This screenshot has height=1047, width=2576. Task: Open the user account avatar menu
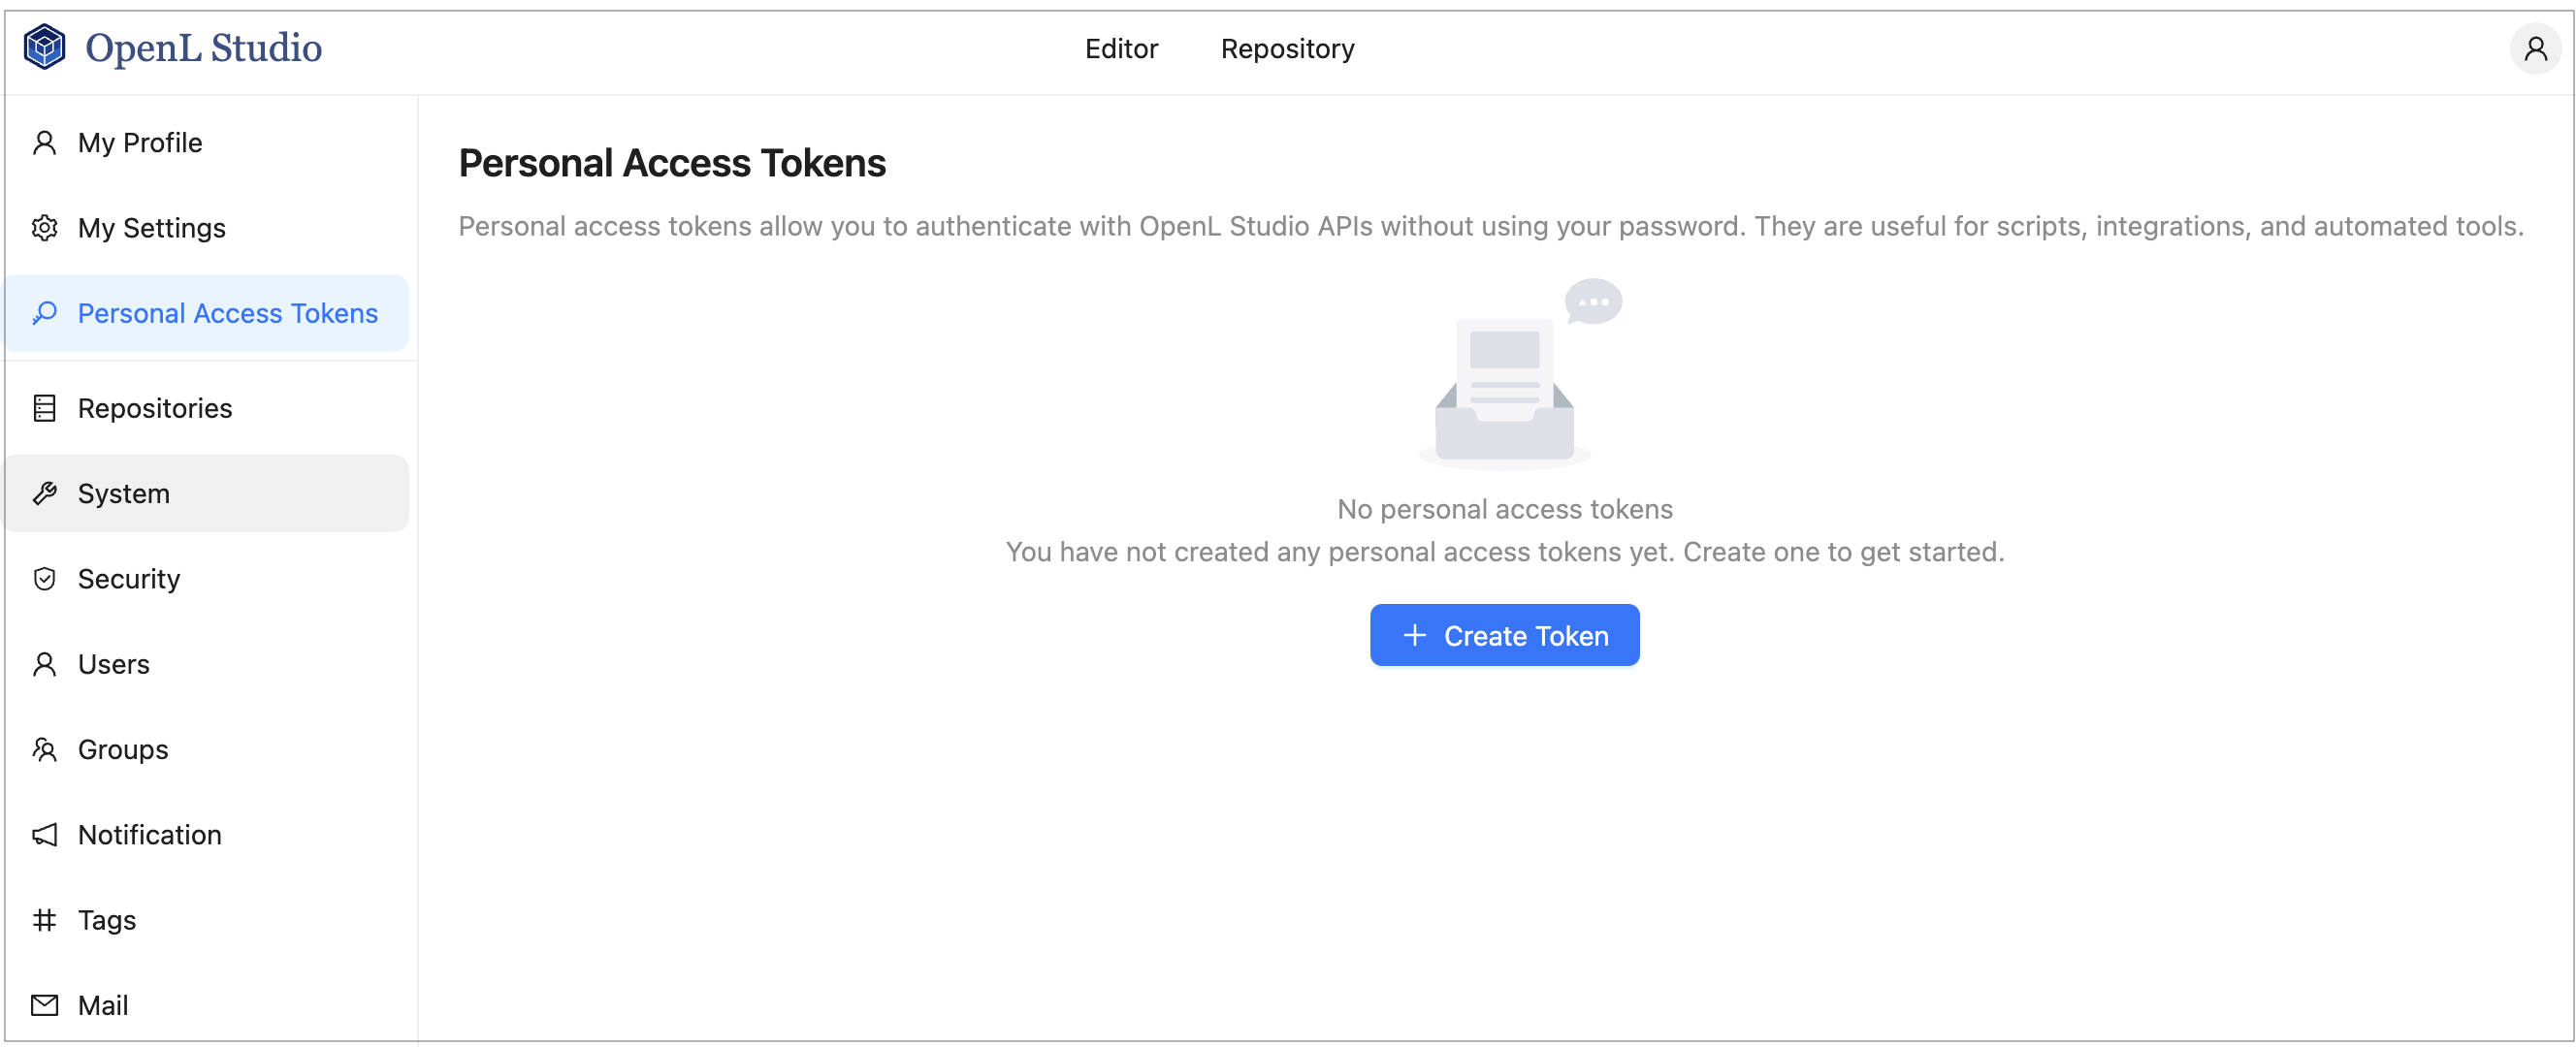(2534, 48)
